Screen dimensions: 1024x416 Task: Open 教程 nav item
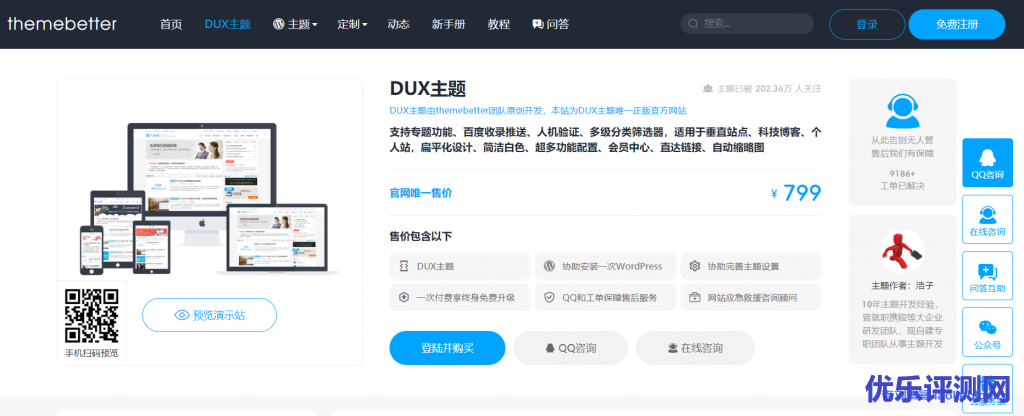[499, 24]
